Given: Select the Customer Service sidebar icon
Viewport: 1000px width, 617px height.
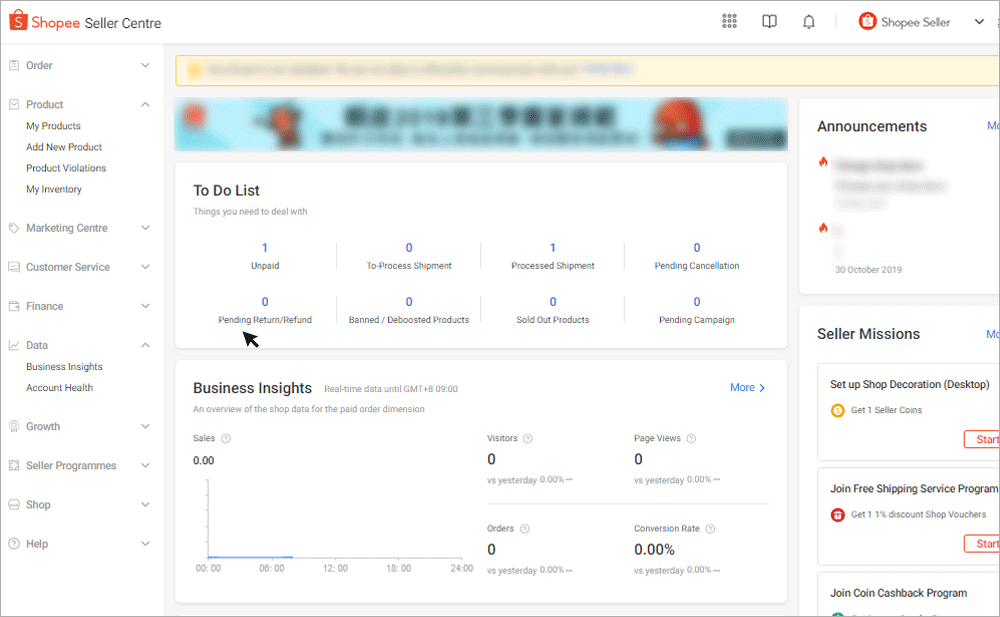Looking at the screenshot, I should tap(12, 266).
